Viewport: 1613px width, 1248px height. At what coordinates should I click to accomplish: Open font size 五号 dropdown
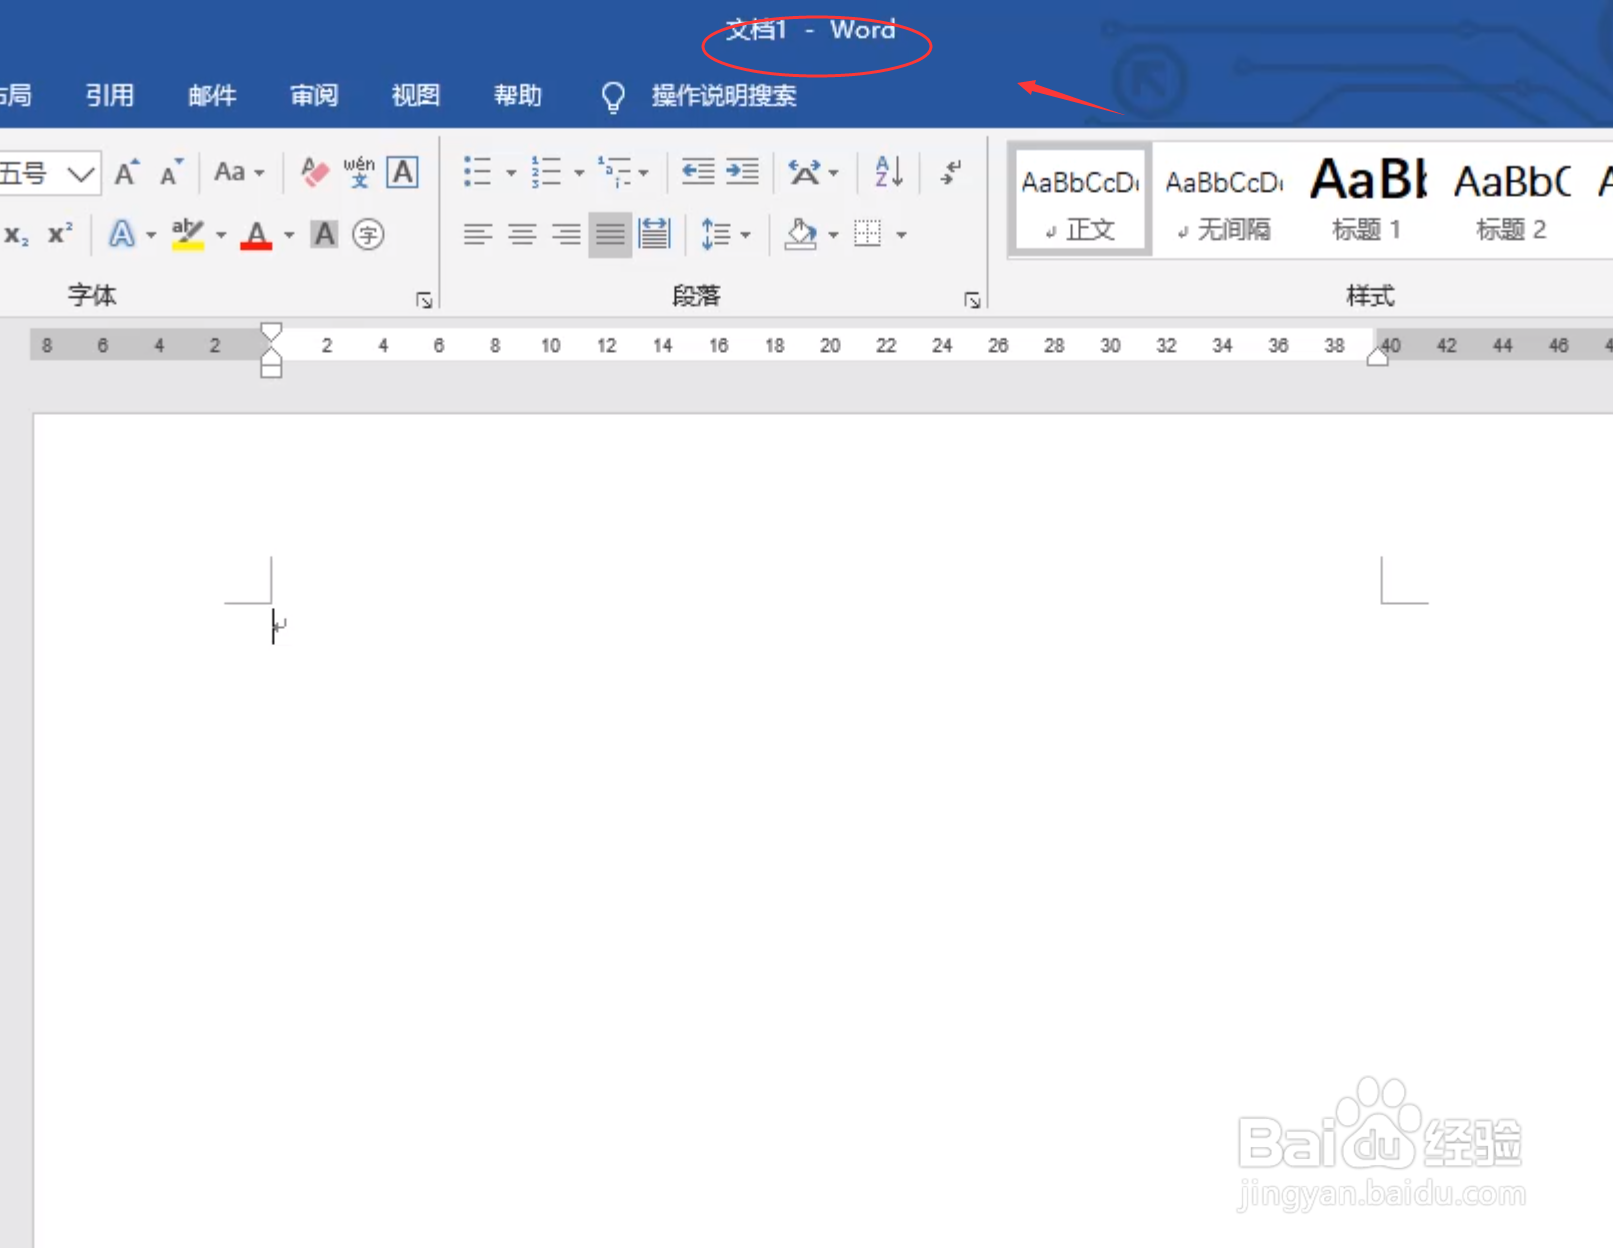[x=80, y=174]
